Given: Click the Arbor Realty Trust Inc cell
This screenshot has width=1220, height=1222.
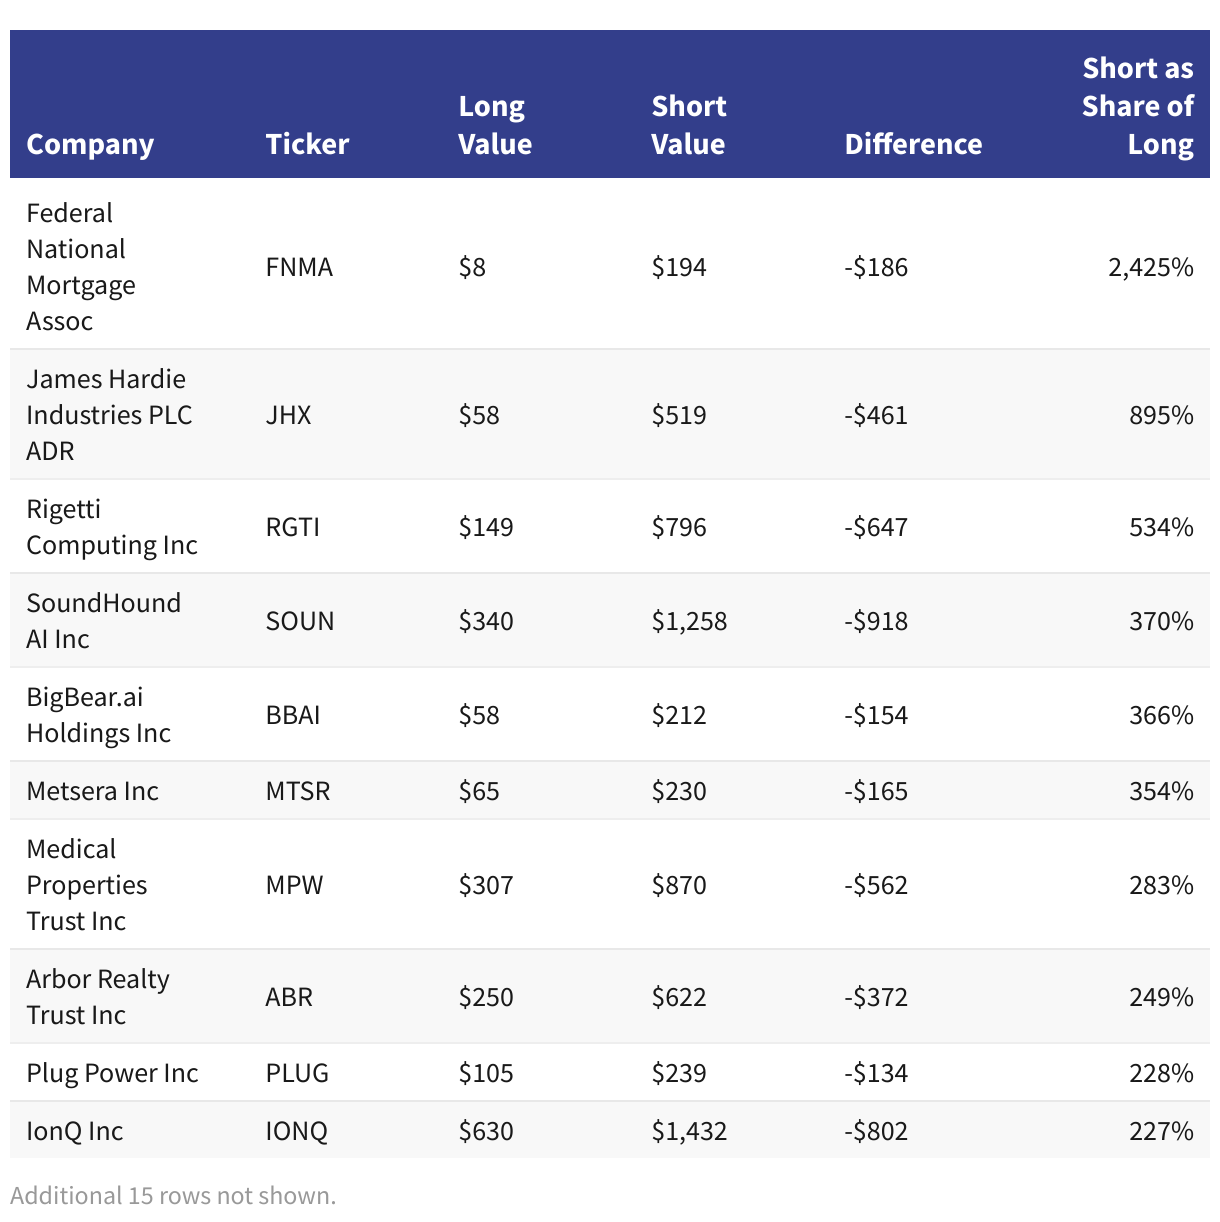Looking at the screenshot, I should (x=97, y=997).
